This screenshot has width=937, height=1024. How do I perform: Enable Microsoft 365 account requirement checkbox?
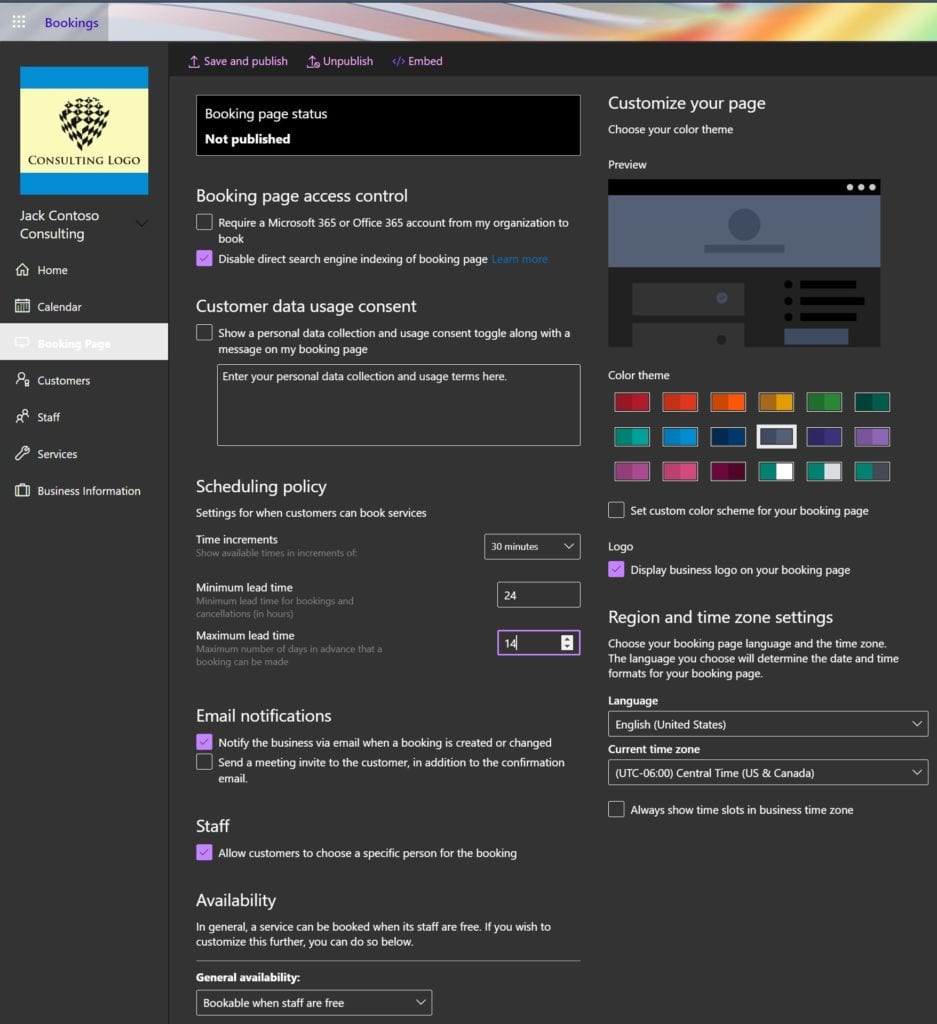coord(204,222)
